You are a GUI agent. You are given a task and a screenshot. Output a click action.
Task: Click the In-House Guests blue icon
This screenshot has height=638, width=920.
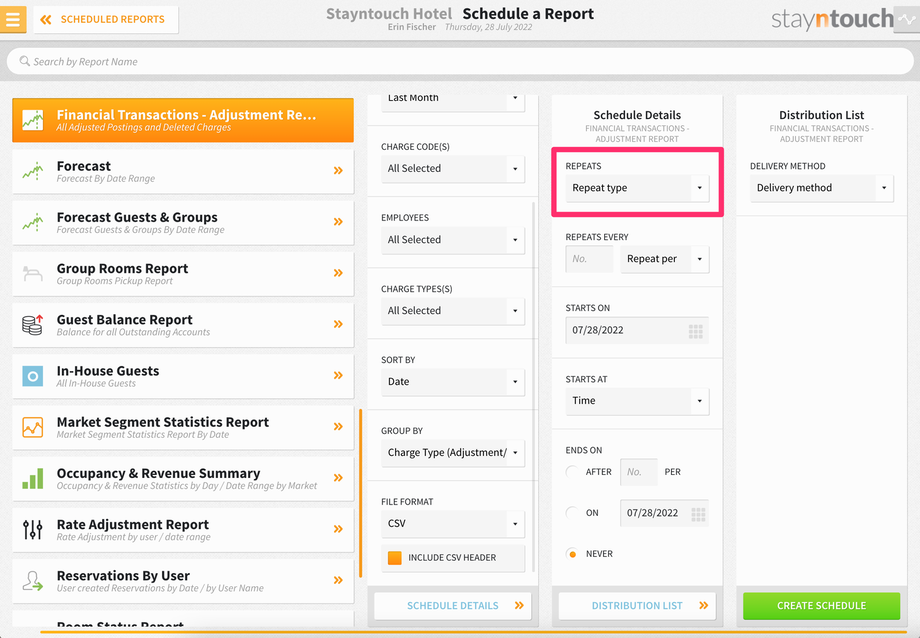point(33,376)
